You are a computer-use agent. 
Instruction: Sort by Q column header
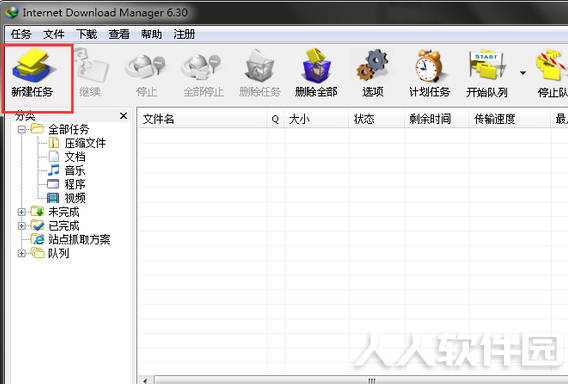276,119
